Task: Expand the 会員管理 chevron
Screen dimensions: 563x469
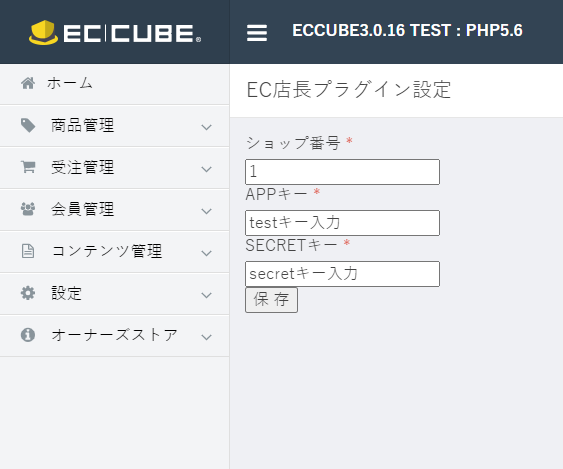Action: [206, 211]
